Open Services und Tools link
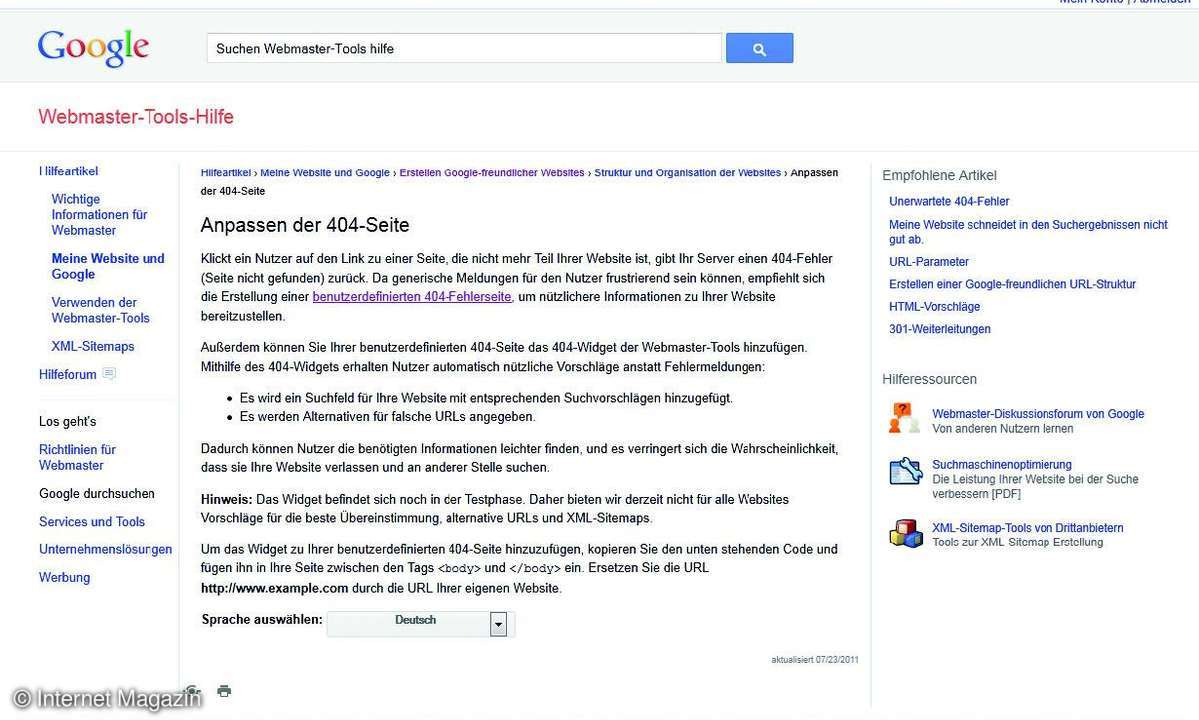 pyautogui.click(x=92, y=521)
